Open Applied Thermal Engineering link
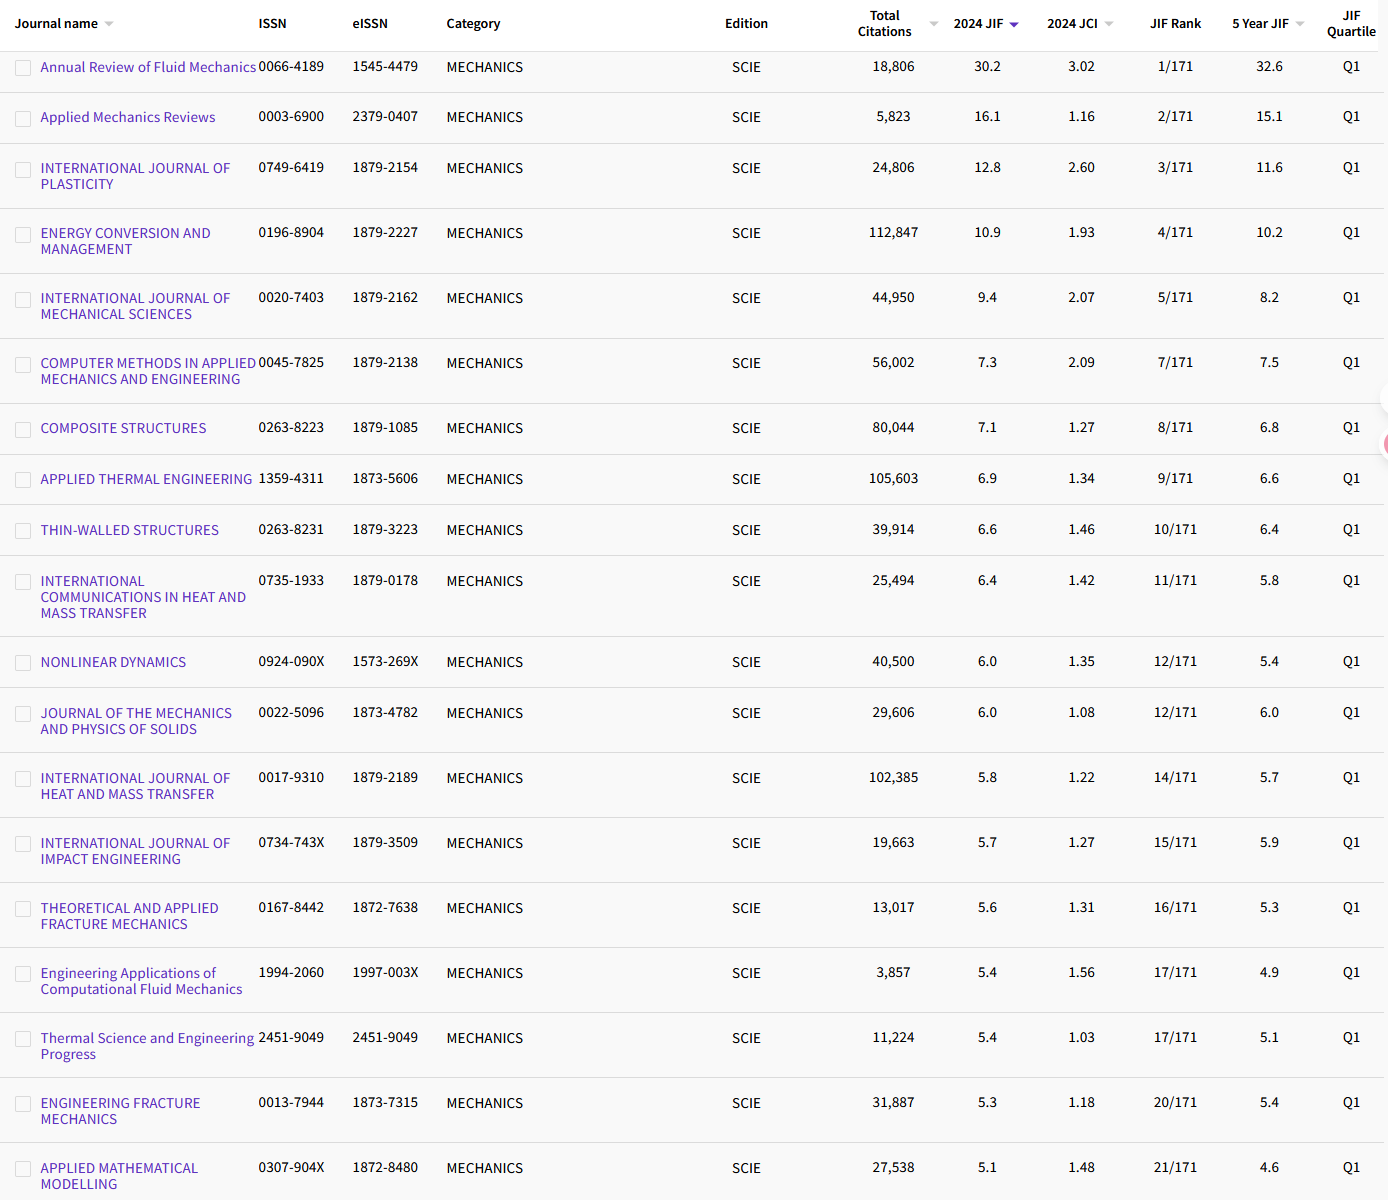Screen dimensions: 1388x1200 [146, 479]
